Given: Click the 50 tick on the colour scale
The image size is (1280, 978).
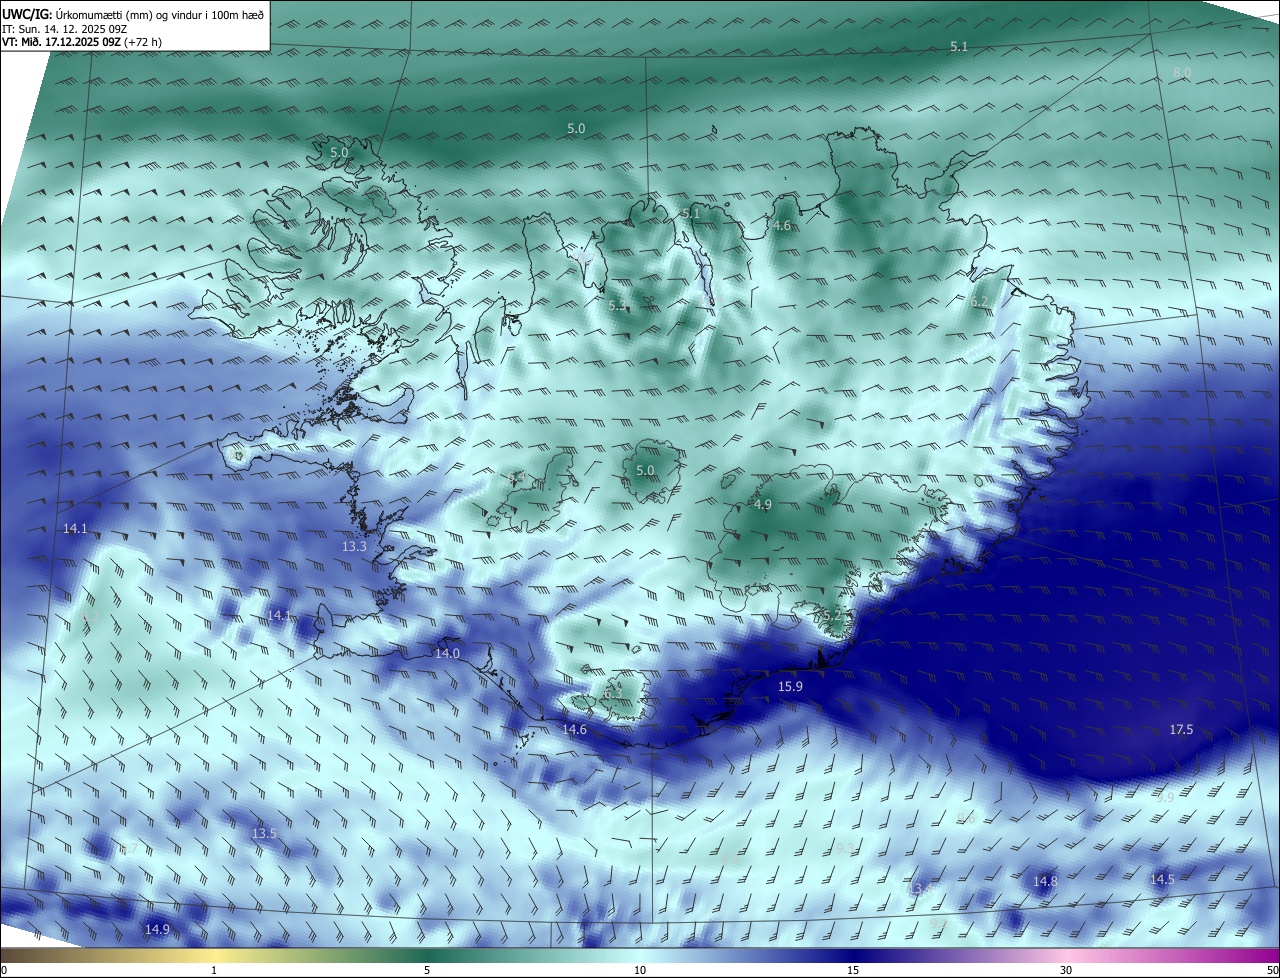Looking at the screenshot, I should click(1272, 970).
